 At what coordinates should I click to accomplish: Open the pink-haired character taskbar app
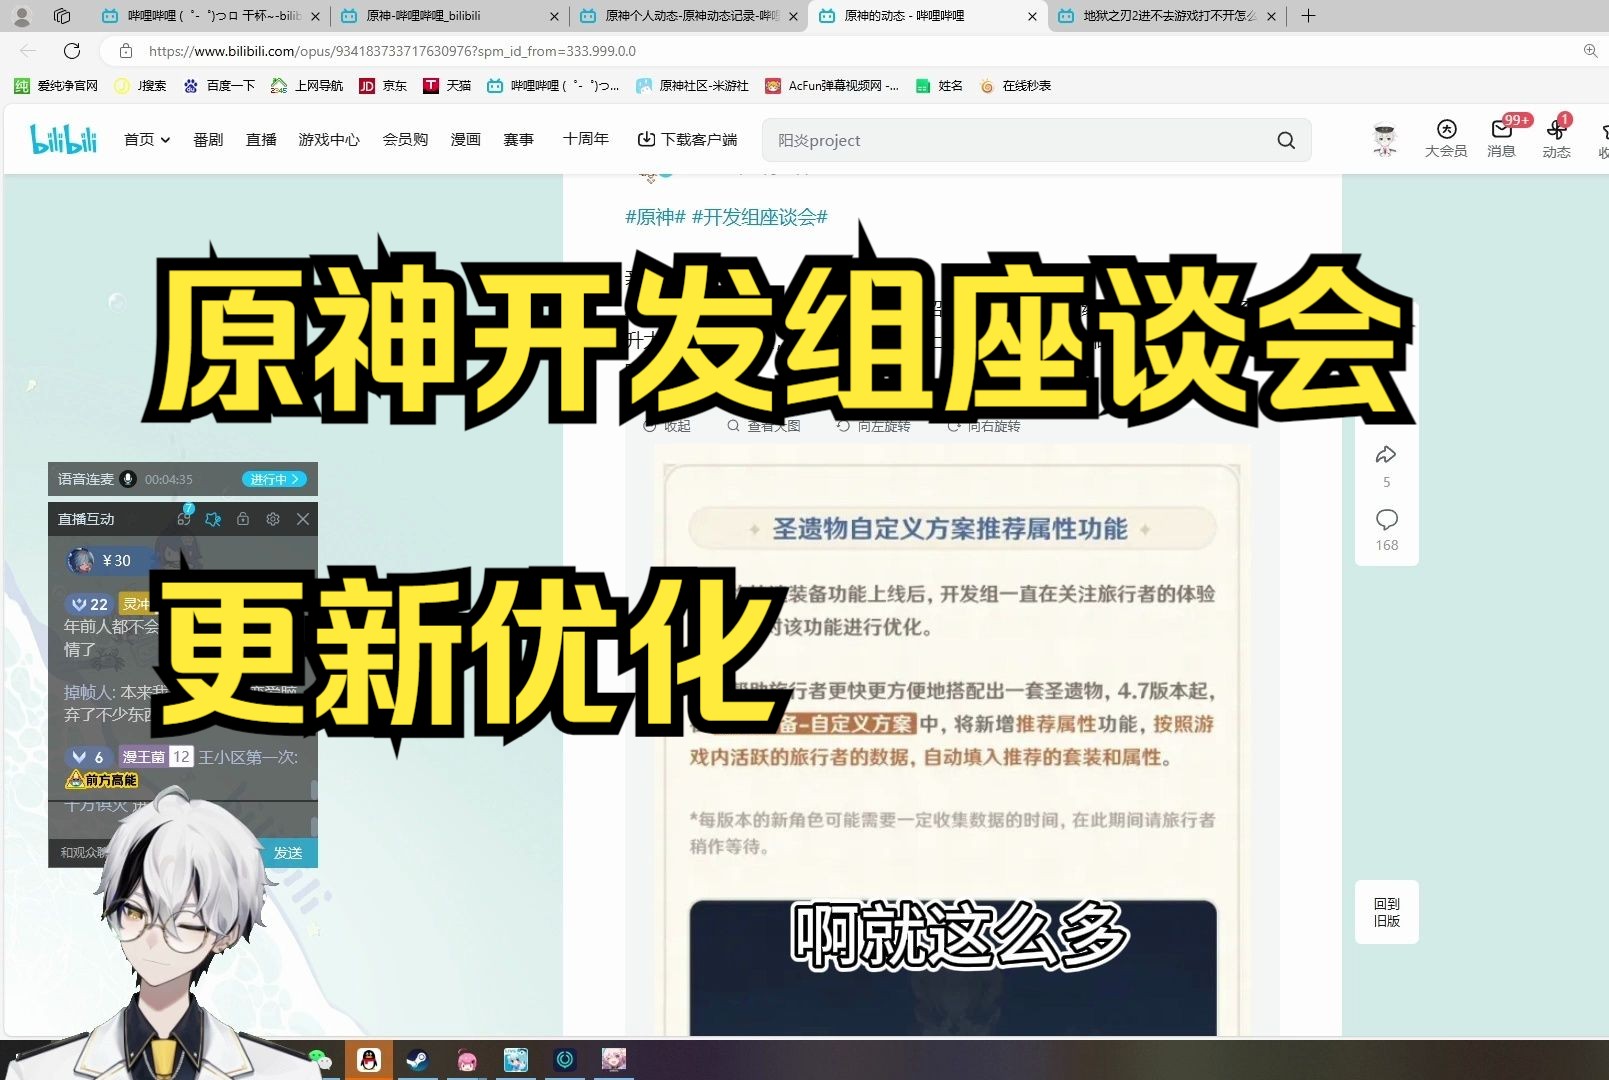[x=467, y=1060]
